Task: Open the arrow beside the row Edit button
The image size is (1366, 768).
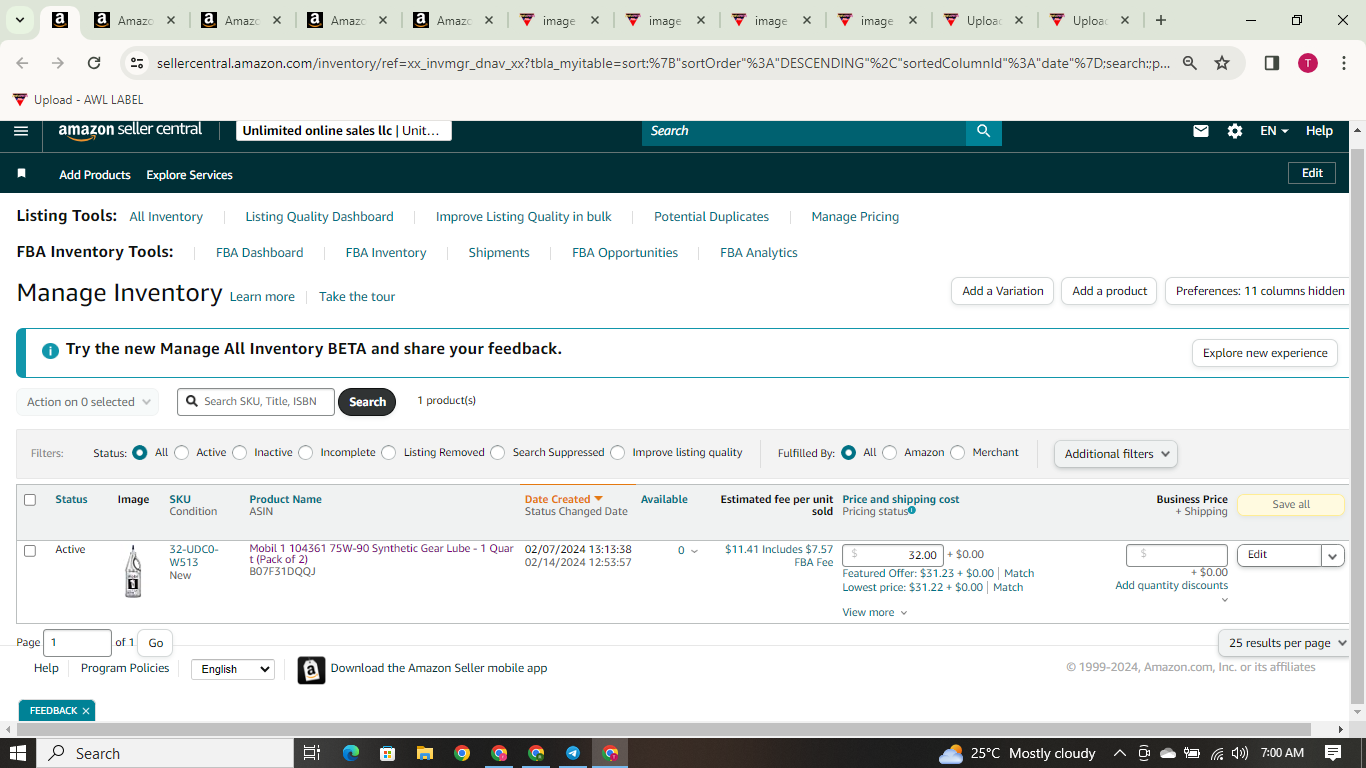Action: (1333, 555)
